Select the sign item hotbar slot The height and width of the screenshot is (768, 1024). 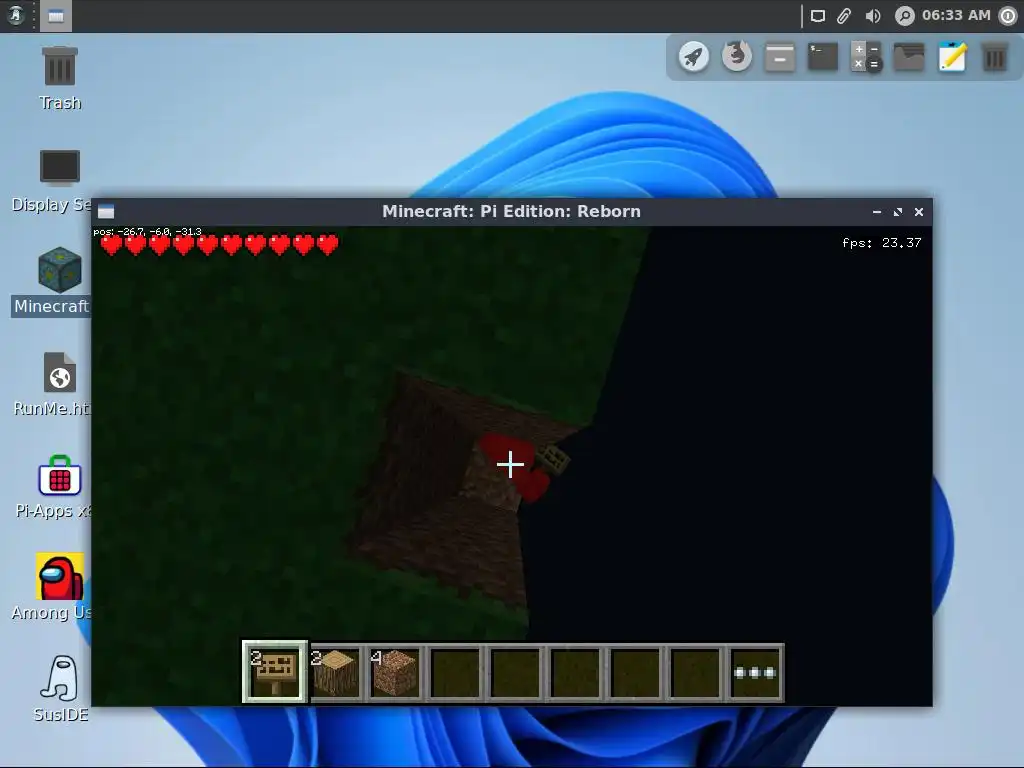[275, 672]
